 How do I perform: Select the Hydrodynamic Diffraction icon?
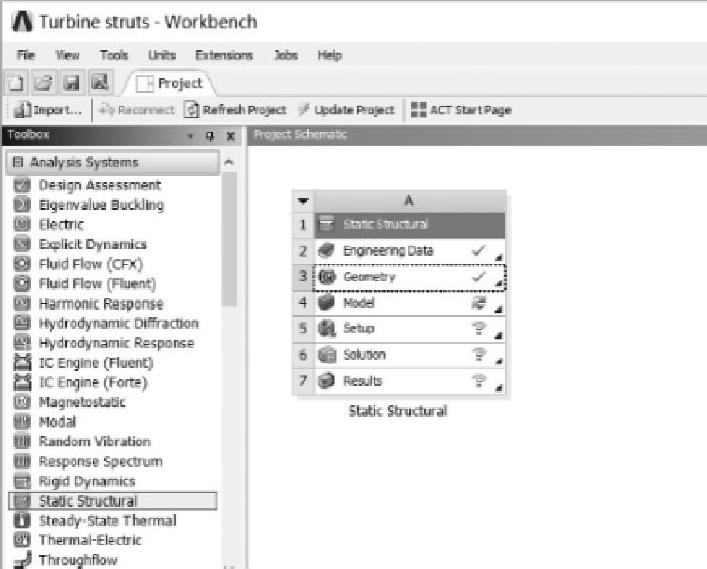click(x=22, y=323)
